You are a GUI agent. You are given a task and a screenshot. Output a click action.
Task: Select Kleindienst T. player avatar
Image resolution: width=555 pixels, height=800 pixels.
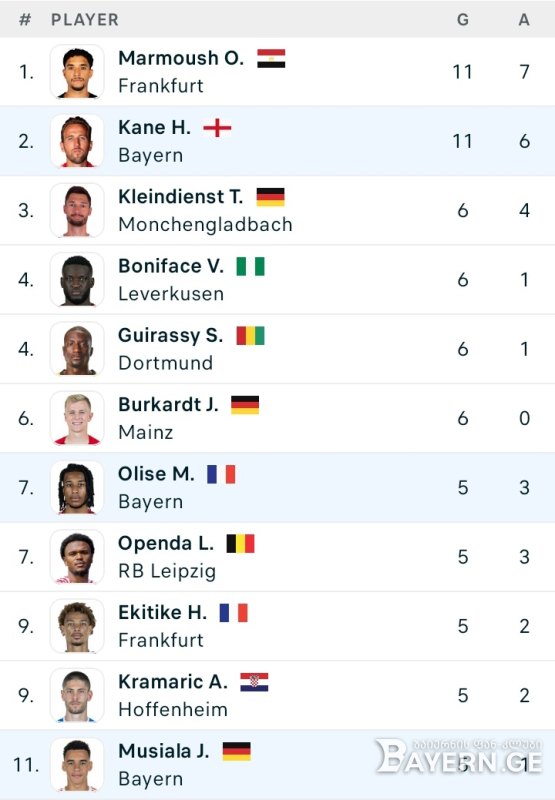(77, 210)
